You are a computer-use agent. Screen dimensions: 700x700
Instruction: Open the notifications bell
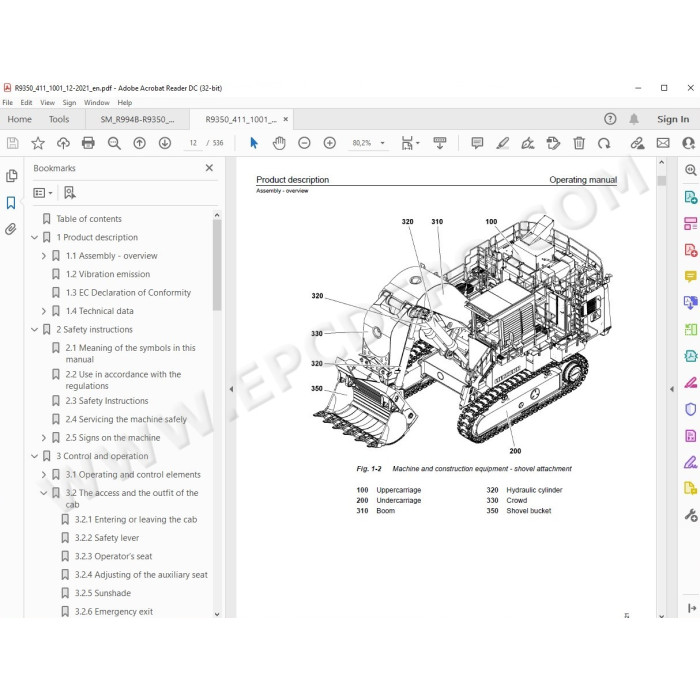[x=634, y=119]
